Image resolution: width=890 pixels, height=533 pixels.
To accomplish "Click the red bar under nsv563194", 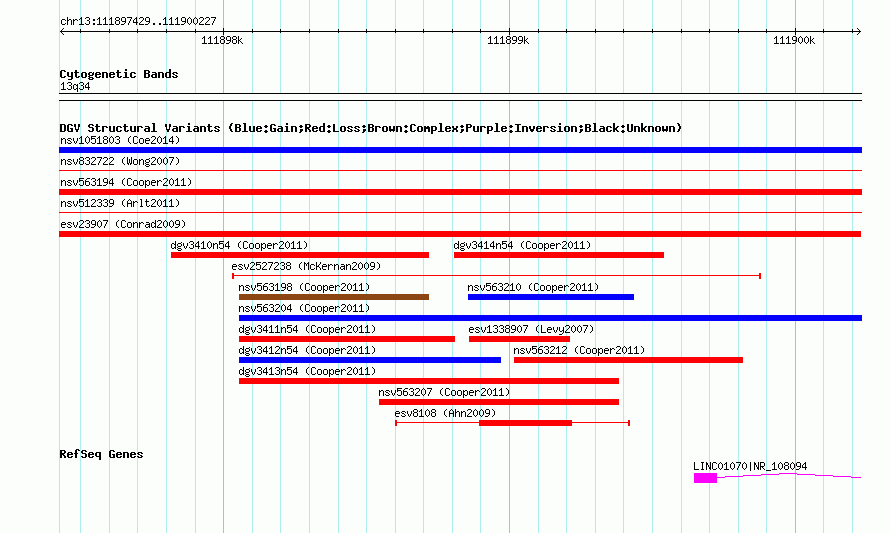I will (x=460, y=192).
